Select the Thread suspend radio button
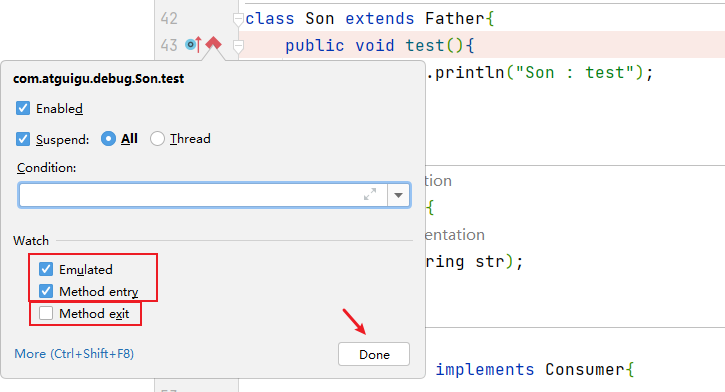 tap(157, 139)
